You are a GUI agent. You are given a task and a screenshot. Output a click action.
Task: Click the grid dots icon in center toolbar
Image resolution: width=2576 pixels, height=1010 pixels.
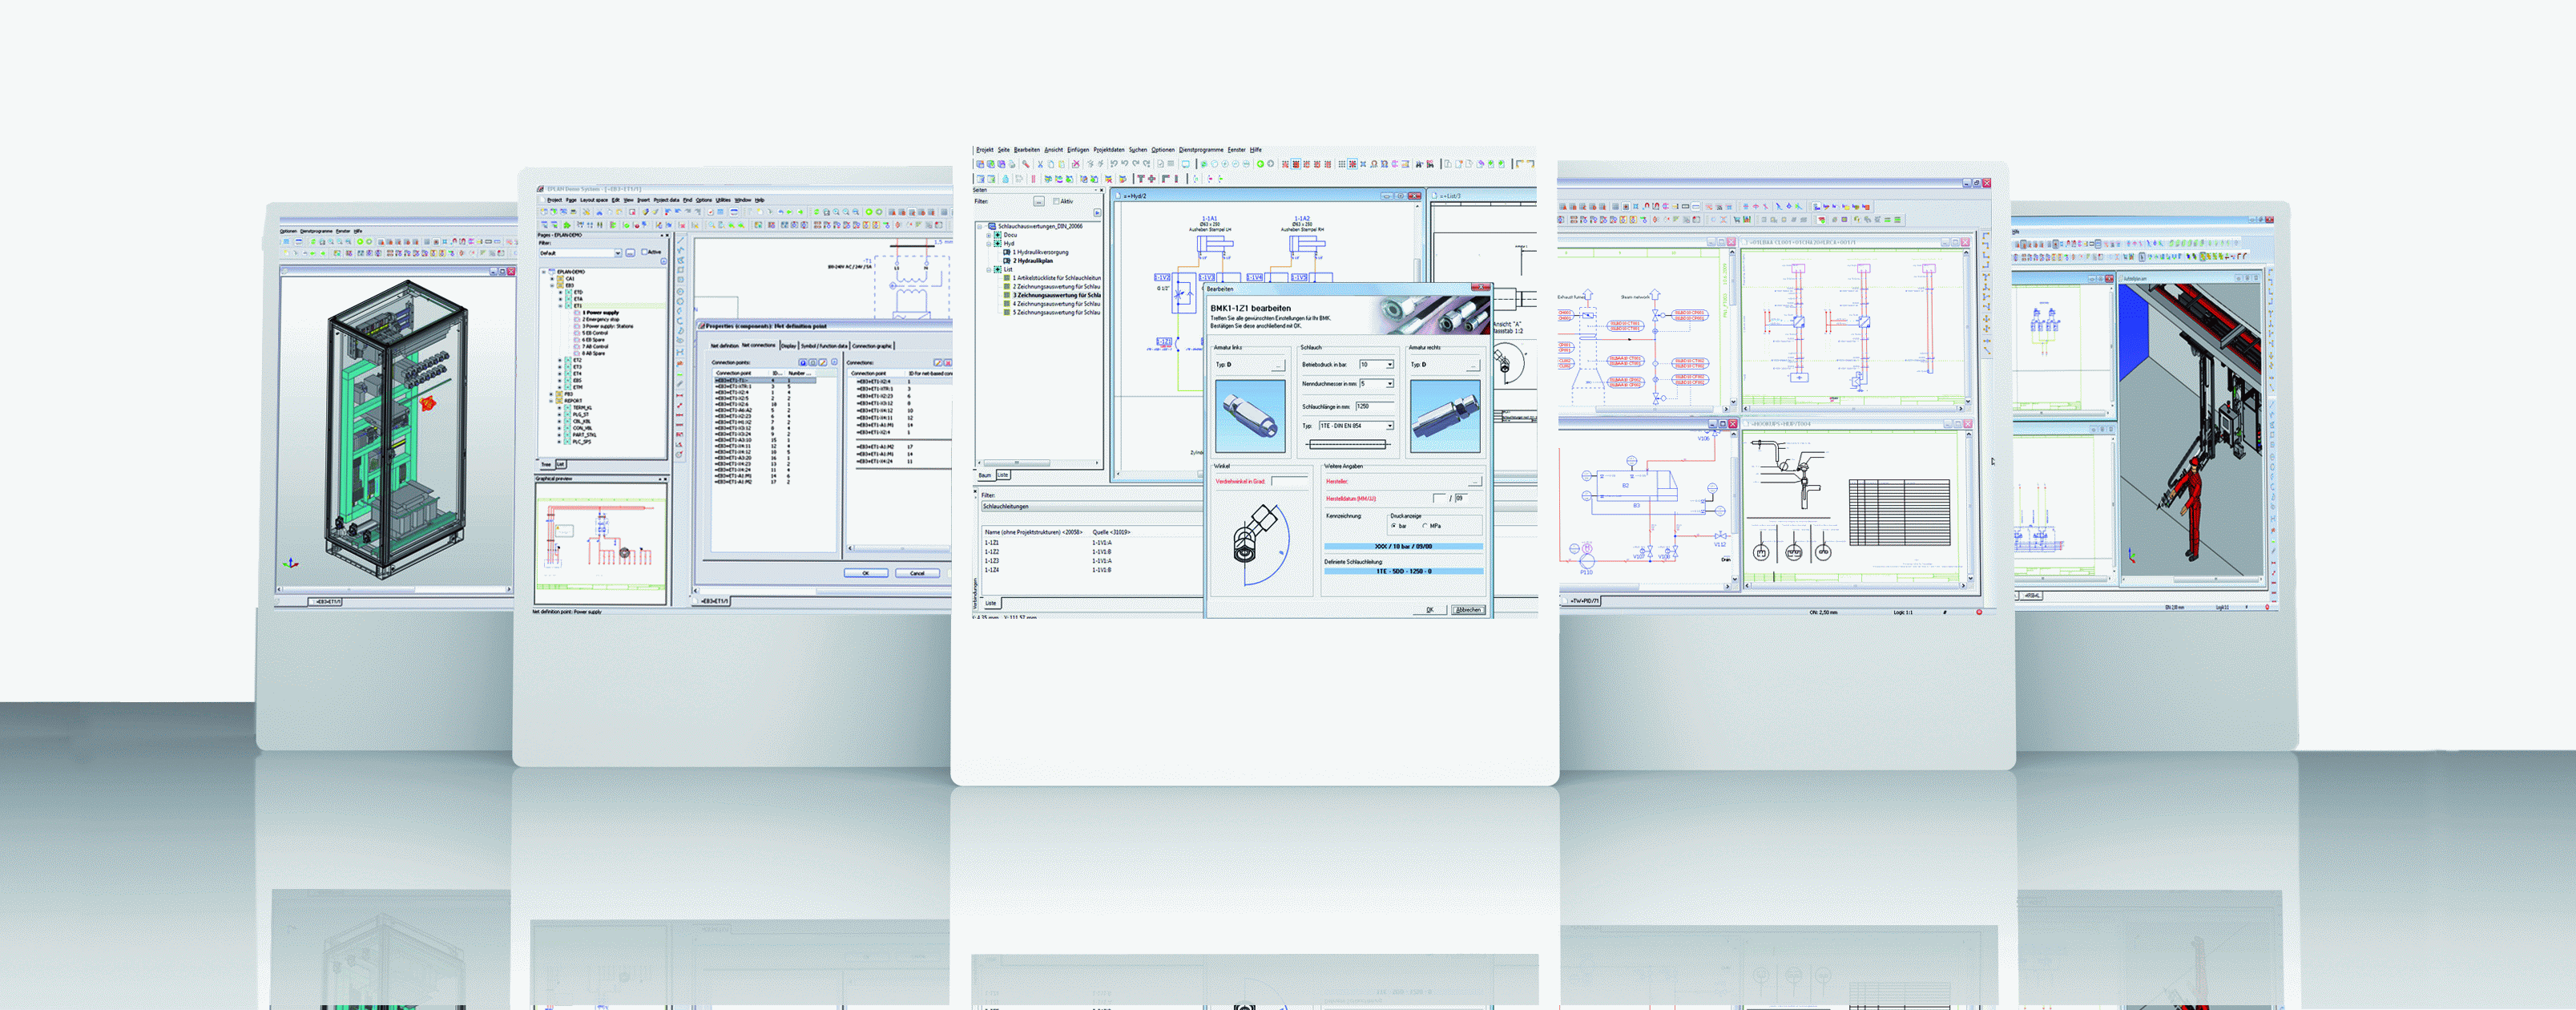(1342, 164)
